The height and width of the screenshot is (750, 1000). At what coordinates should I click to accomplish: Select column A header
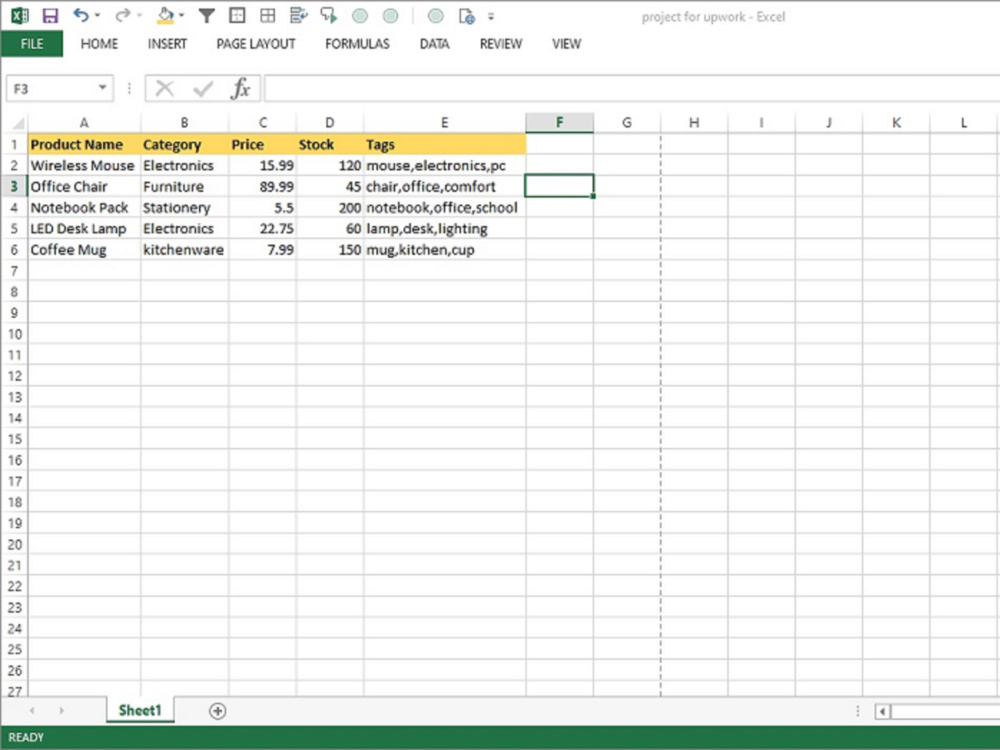pyautogui.click(x=84, y=122)
